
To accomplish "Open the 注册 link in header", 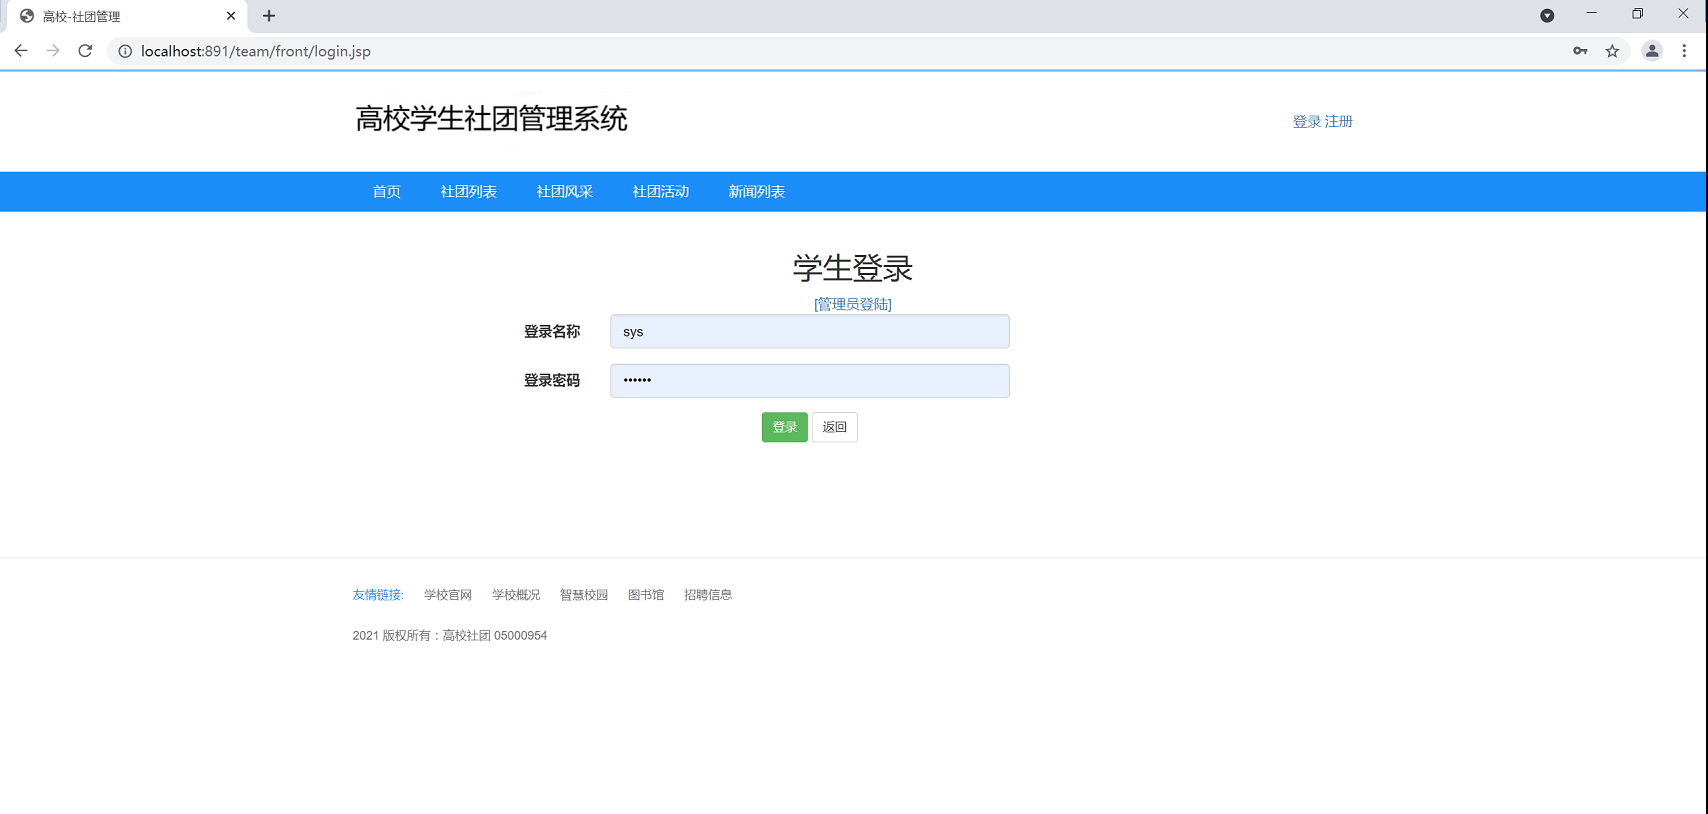I will 1339,121.
